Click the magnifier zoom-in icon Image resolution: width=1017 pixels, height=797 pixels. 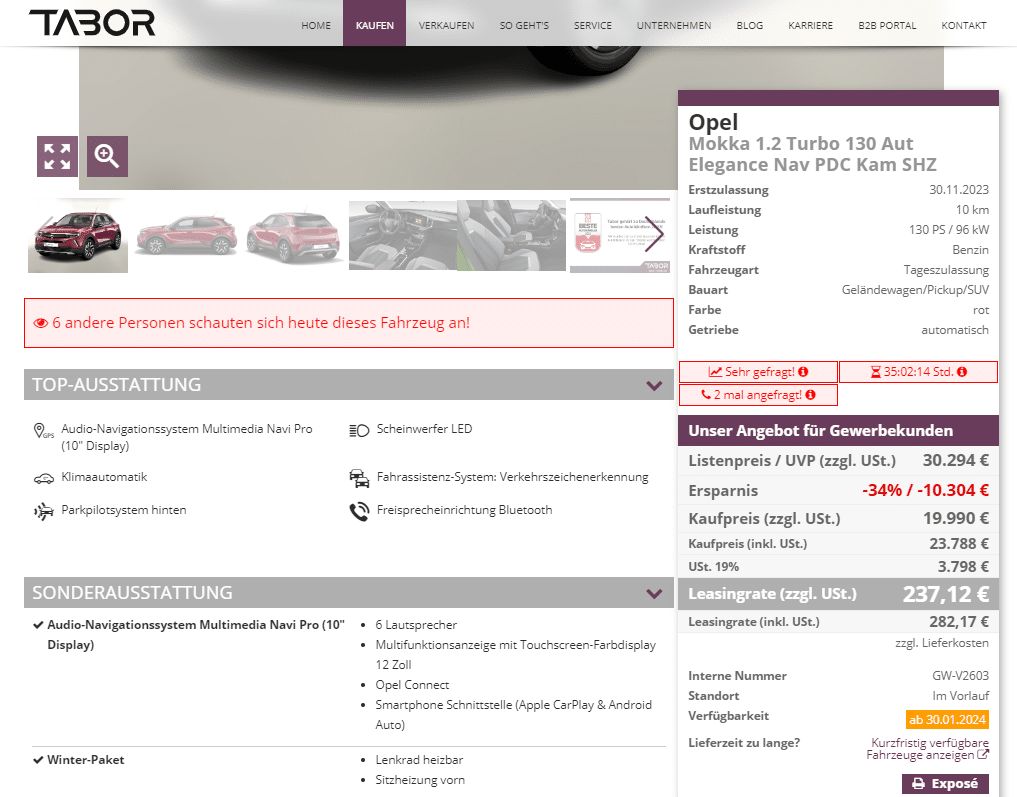[x=107, y=156]
